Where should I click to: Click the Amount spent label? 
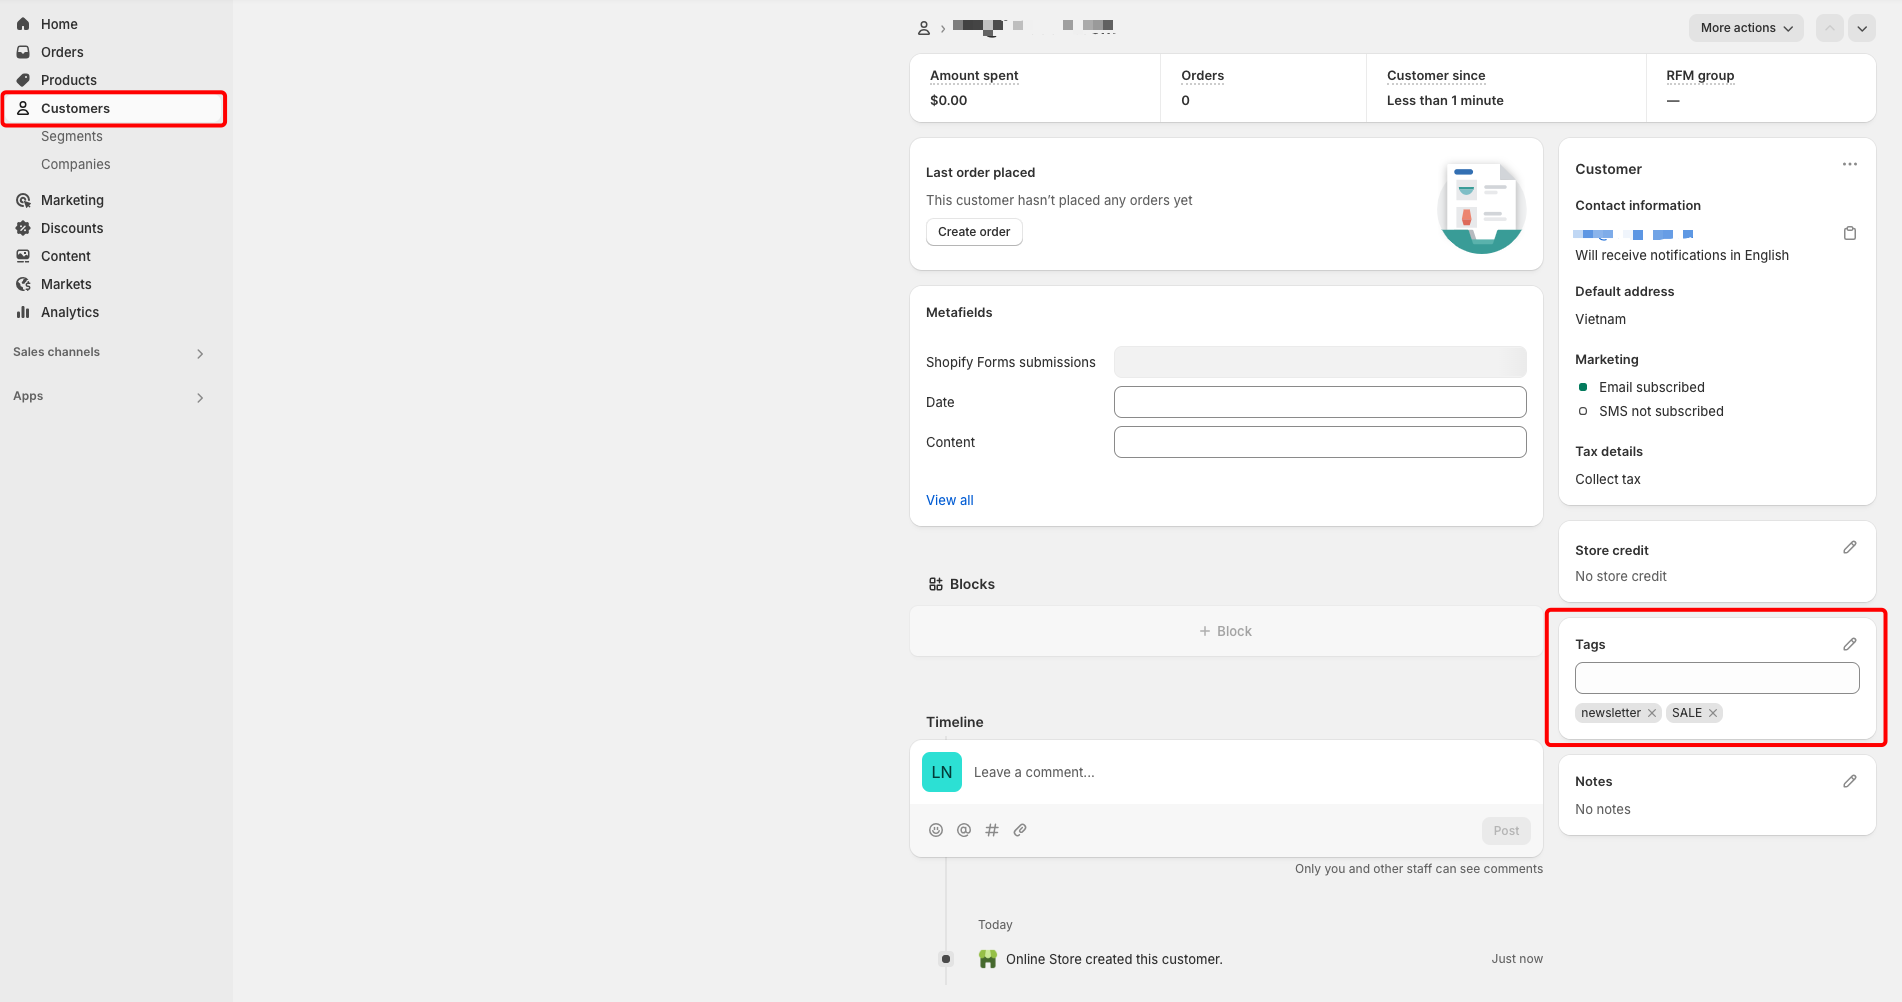pyautogui.click(x=974, y=75)
